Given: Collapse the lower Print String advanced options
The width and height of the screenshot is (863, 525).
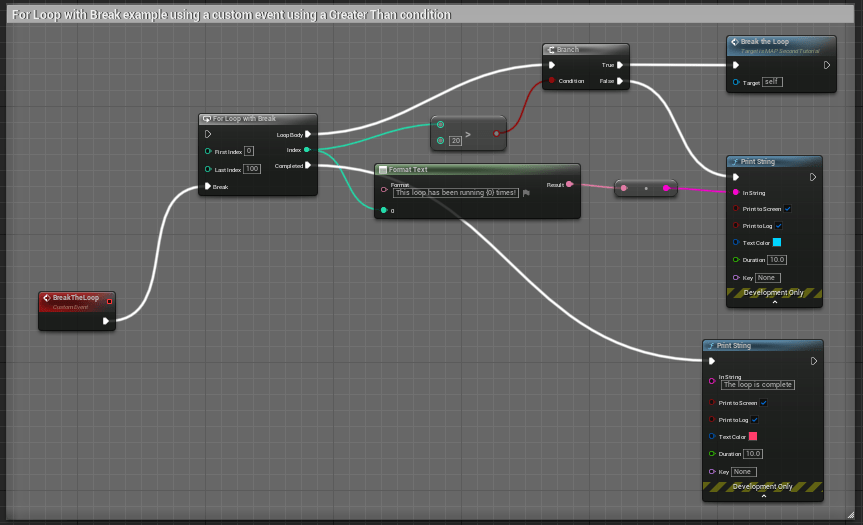Looking at the screenshot, I should 763,495.
